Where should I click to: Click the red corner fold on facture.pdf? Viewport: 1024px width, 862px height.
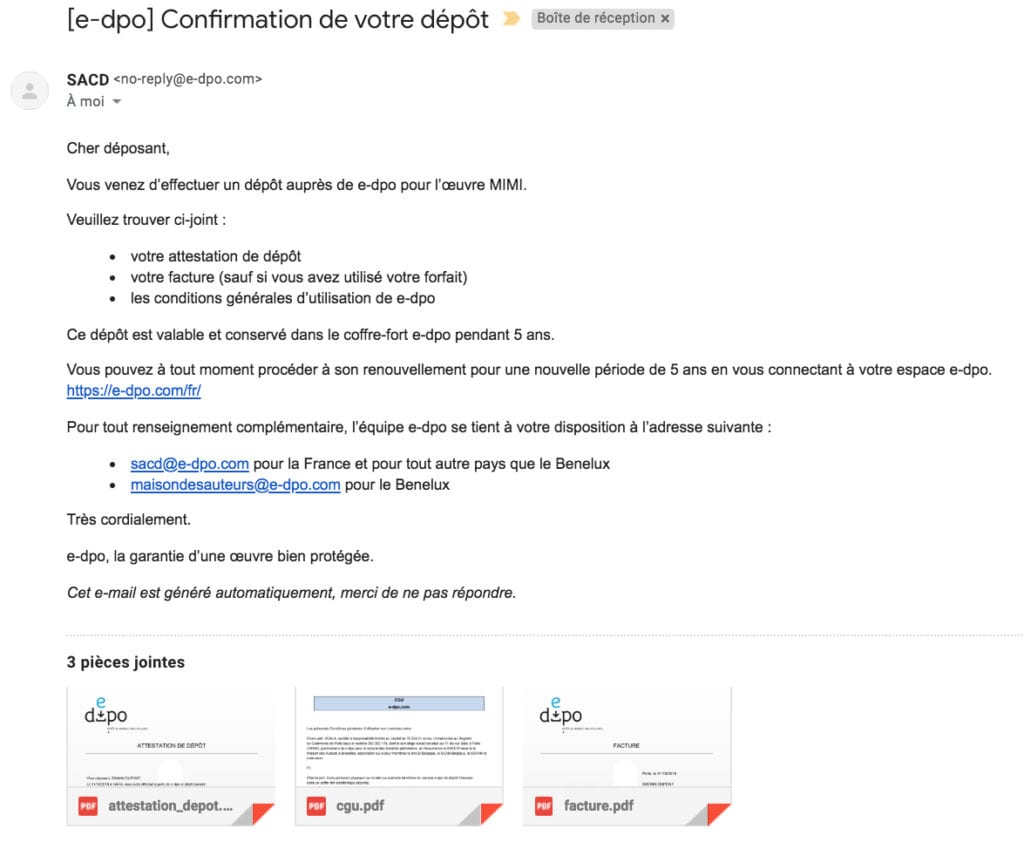pyautogui.click(x=718, y=814)
